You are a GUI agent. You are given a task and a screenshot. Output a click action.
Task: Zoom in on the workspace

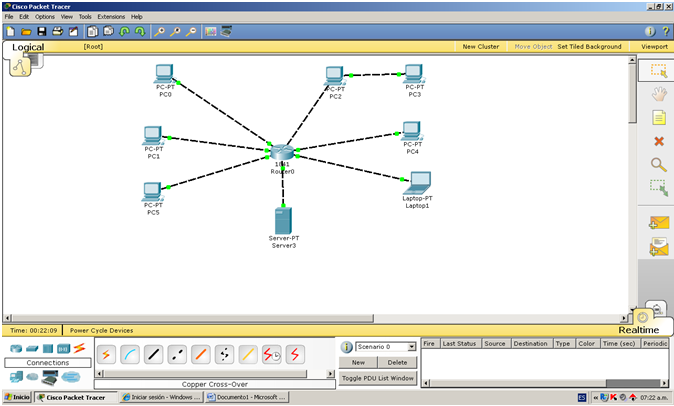pos(159,31)
